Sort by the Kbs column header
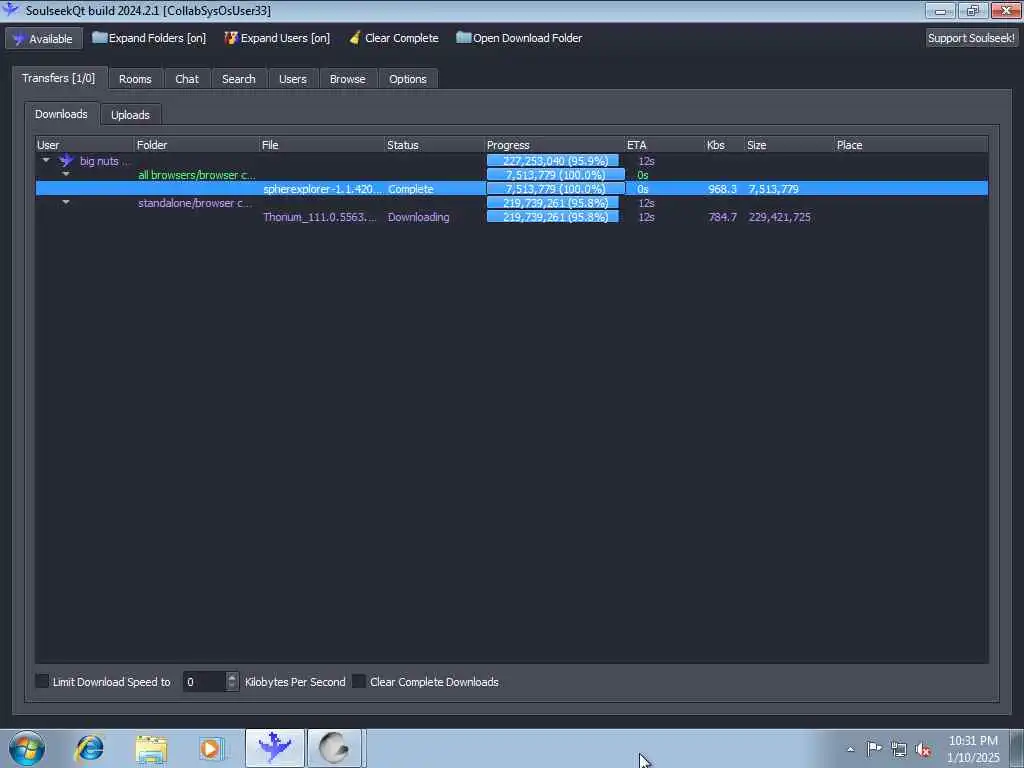Viewport: 1024px width, 768px height. click(724, 145)
